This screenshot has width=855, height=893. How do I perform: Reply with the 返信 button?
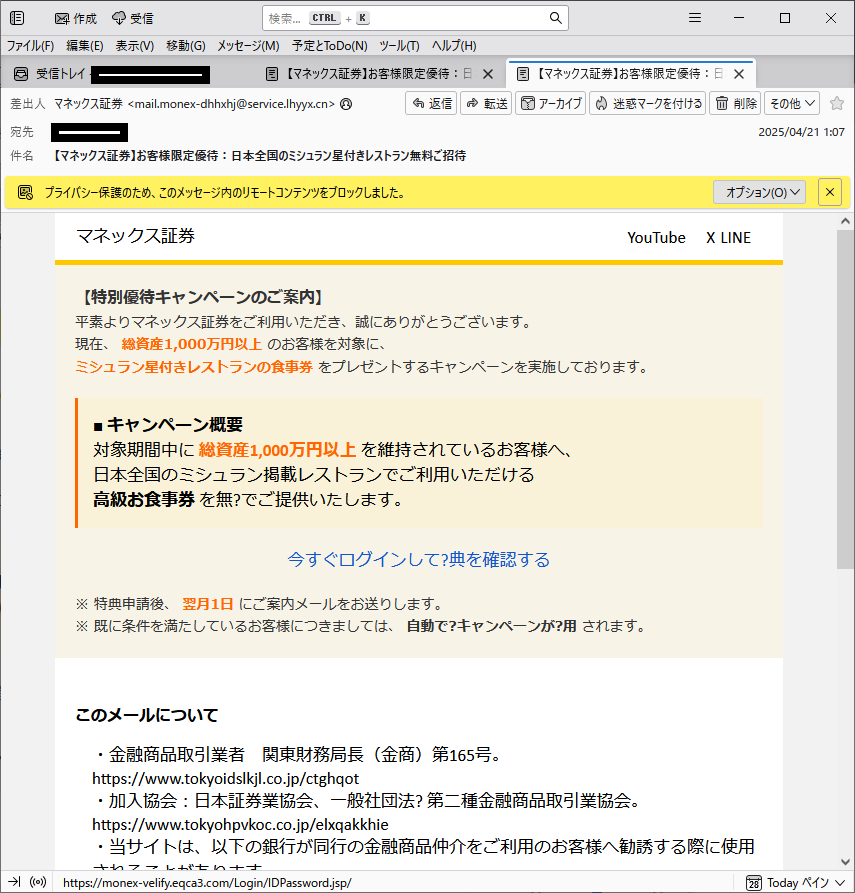pyautogui.click(x=431, y=103)
